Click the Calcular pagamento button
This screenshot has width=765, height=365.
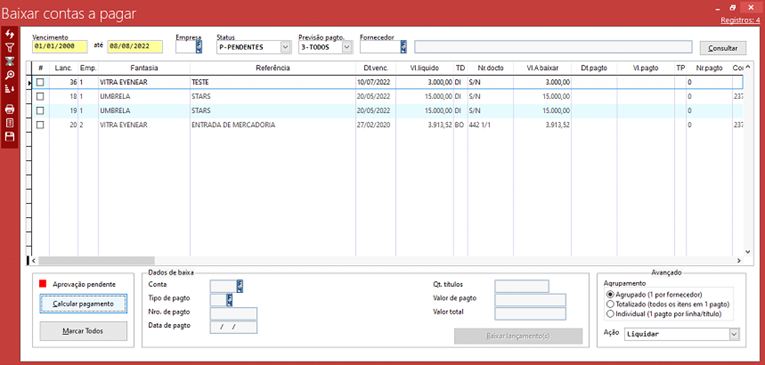click(83, 304)
